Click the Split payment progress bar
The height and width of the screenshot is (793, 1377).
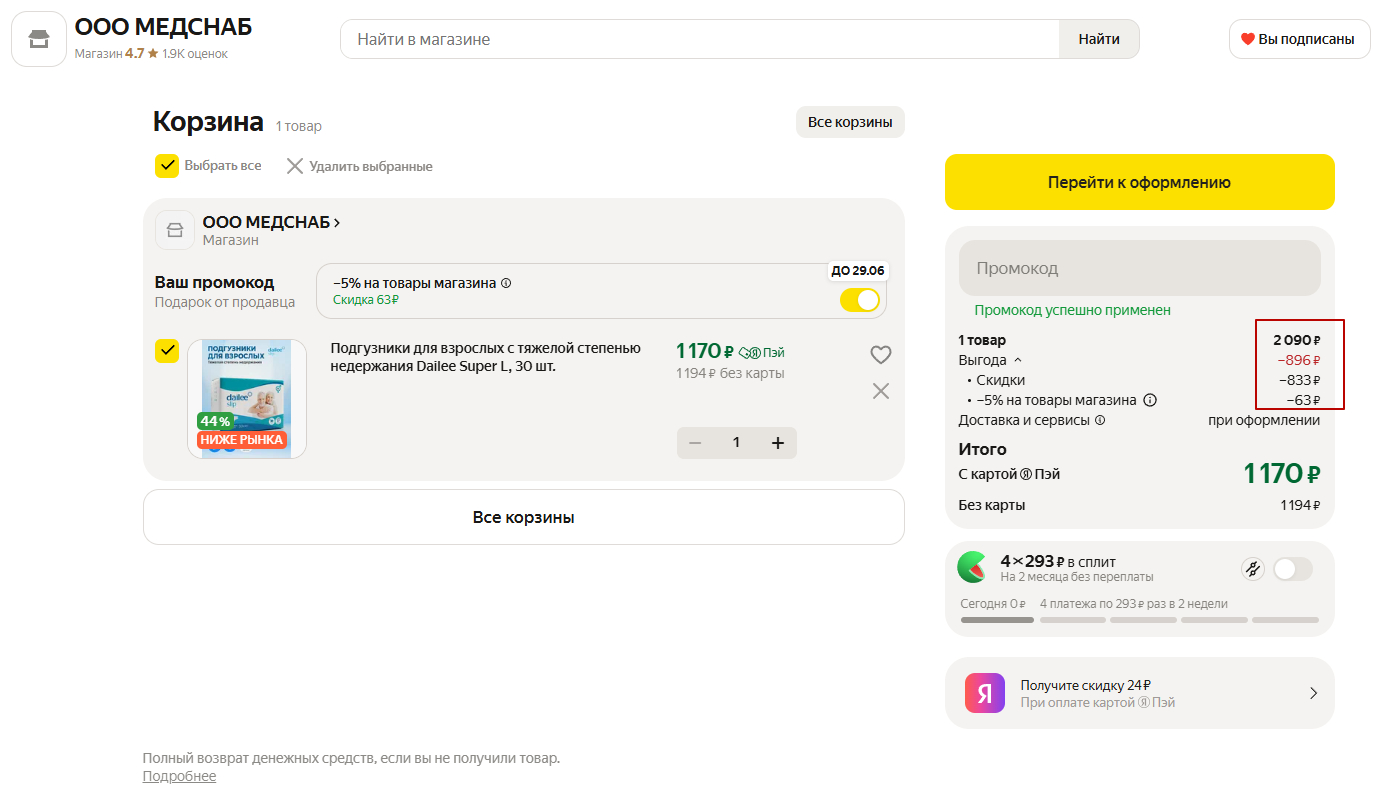click(1139, 620)
